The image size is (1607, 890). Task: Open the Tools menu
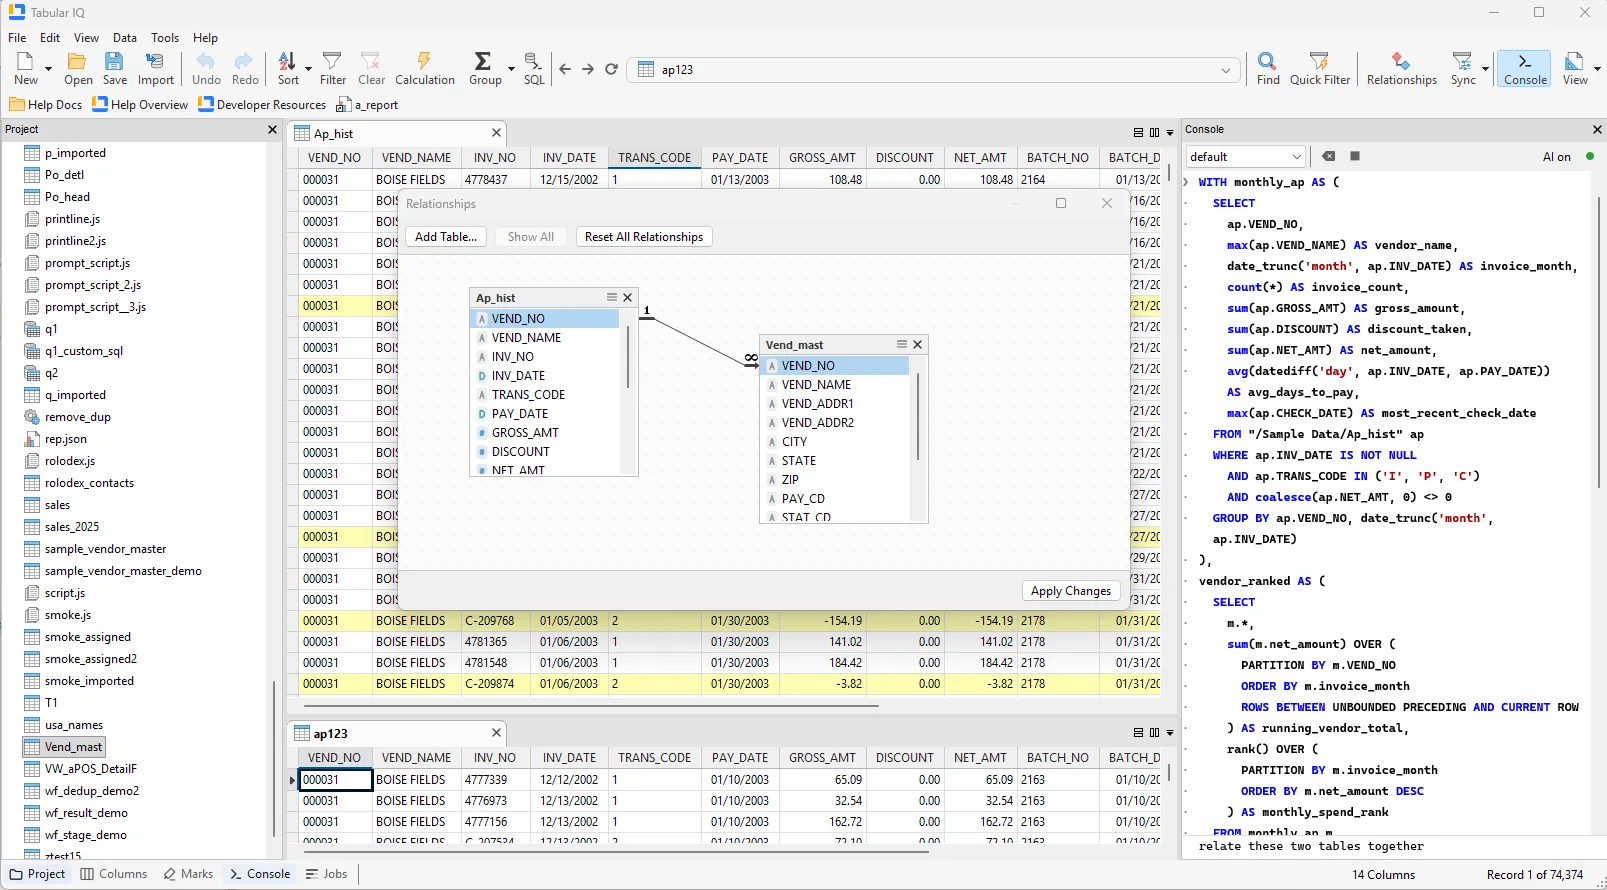[x=165, y=38]
